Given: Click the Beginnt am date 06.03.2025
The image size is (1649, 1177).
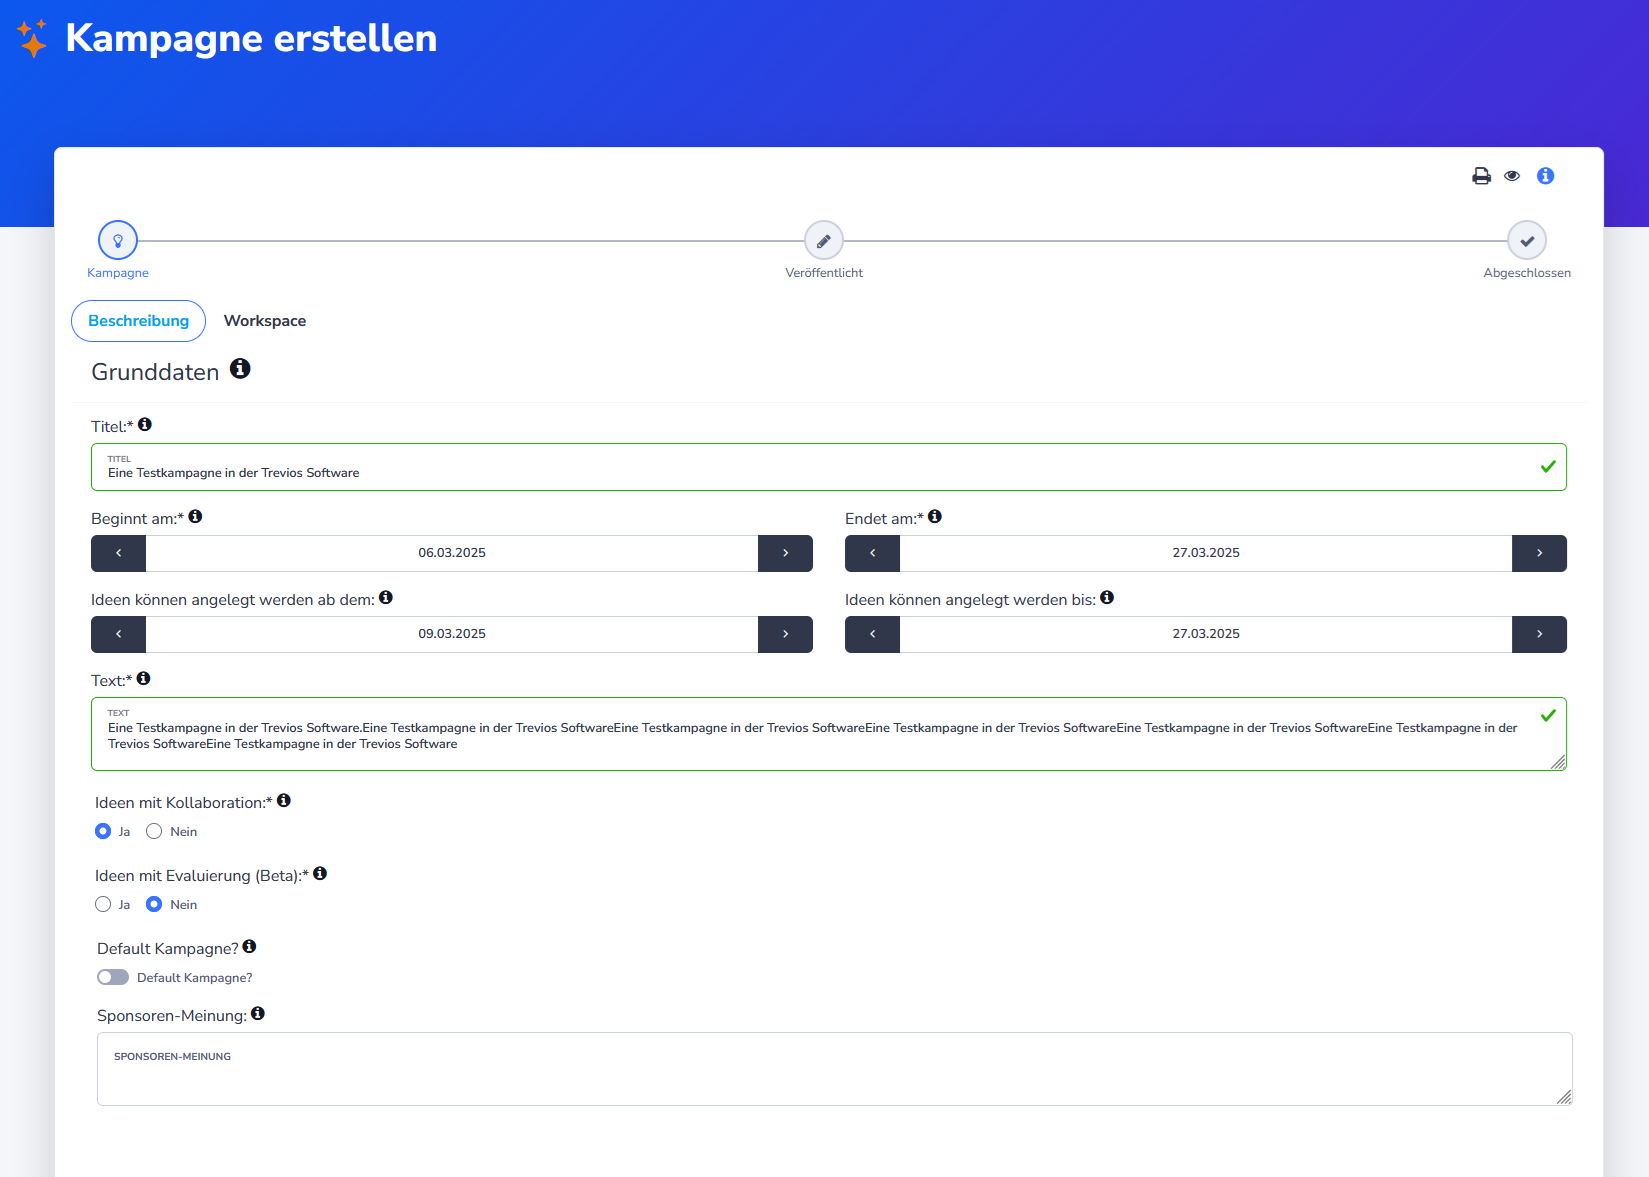Looking at the screenshot, I should click(x=452, y=553).
